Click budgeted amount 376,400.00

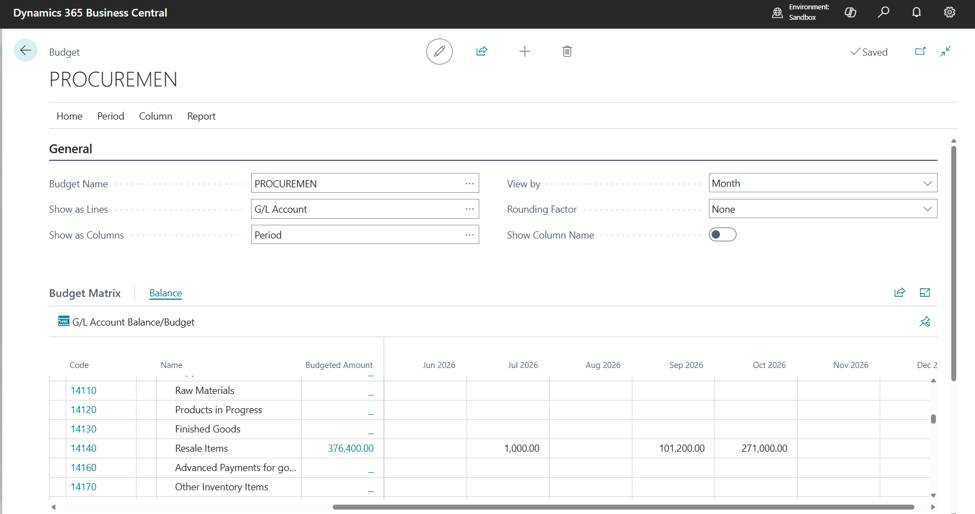tap(351, 448)
